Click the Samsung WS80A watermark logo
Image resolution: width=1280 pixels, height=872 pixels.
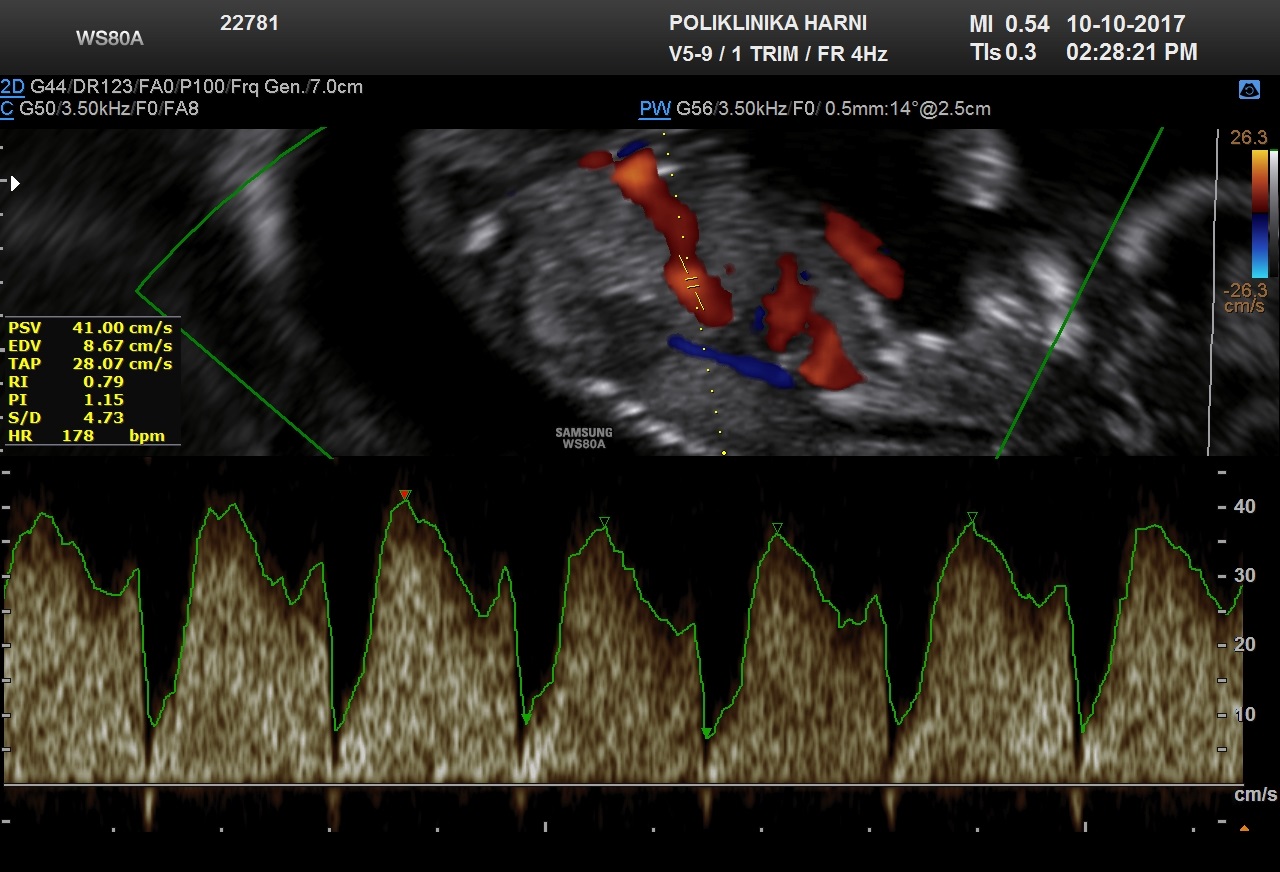tap(584, 438)
